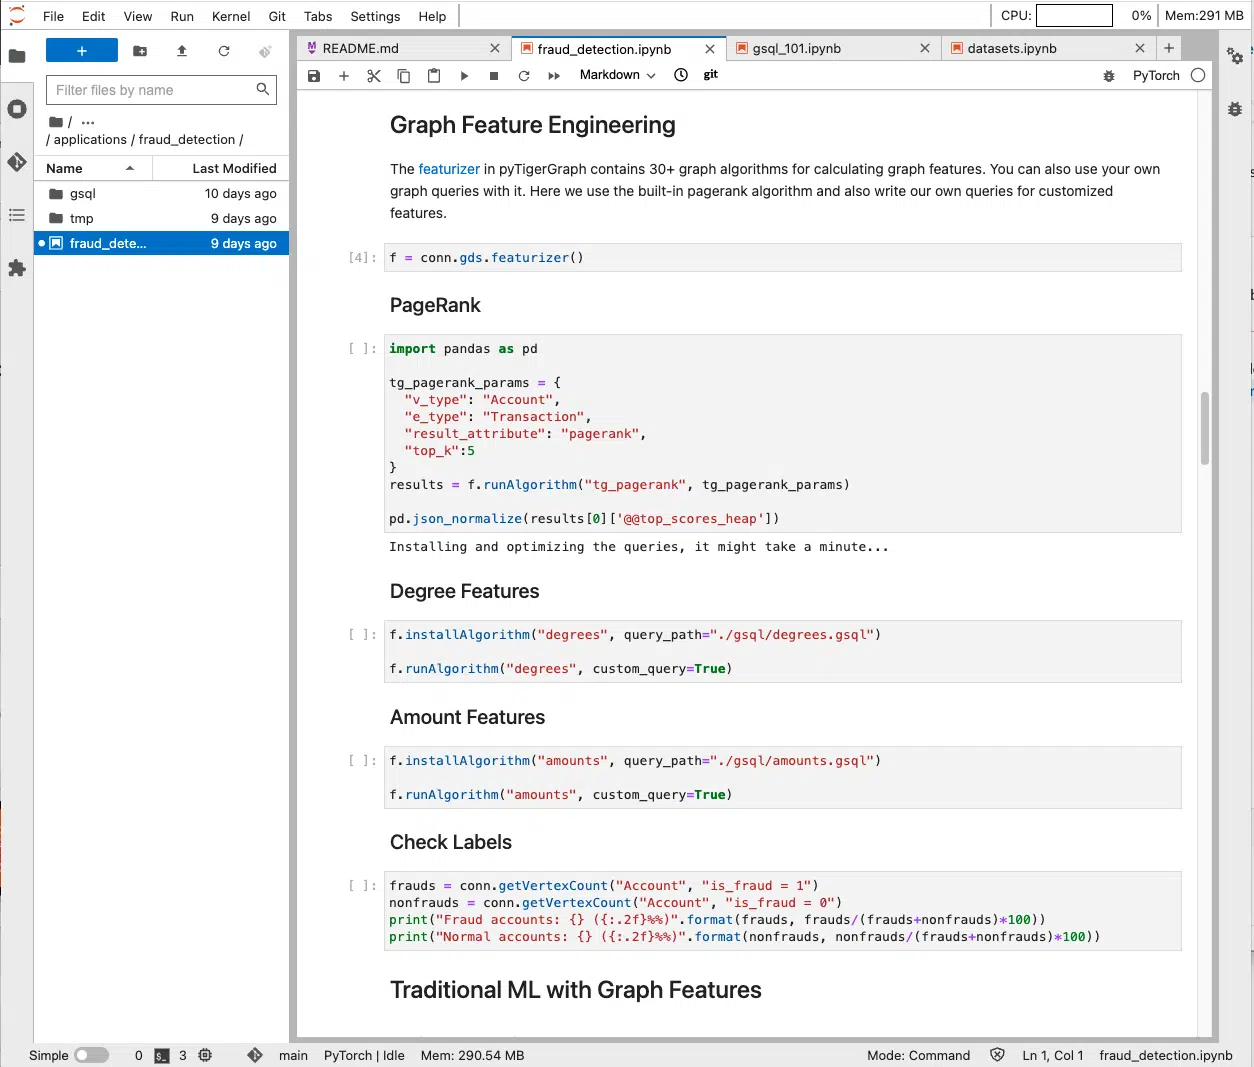Click the git button in notebook toolbar
The height and width of the screenshot is (1067, 1254).
711,75
